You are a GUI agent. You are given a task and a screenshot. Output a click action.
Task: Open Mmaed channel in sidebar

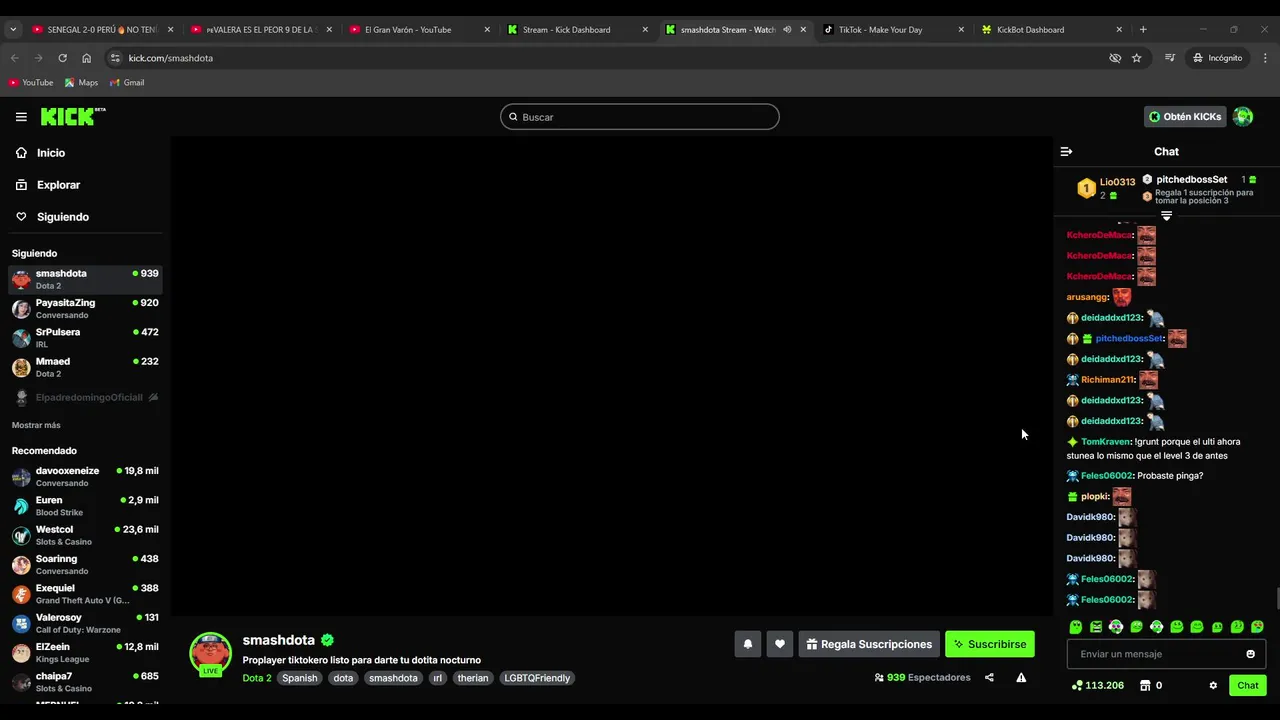click(x=85, y=367)
